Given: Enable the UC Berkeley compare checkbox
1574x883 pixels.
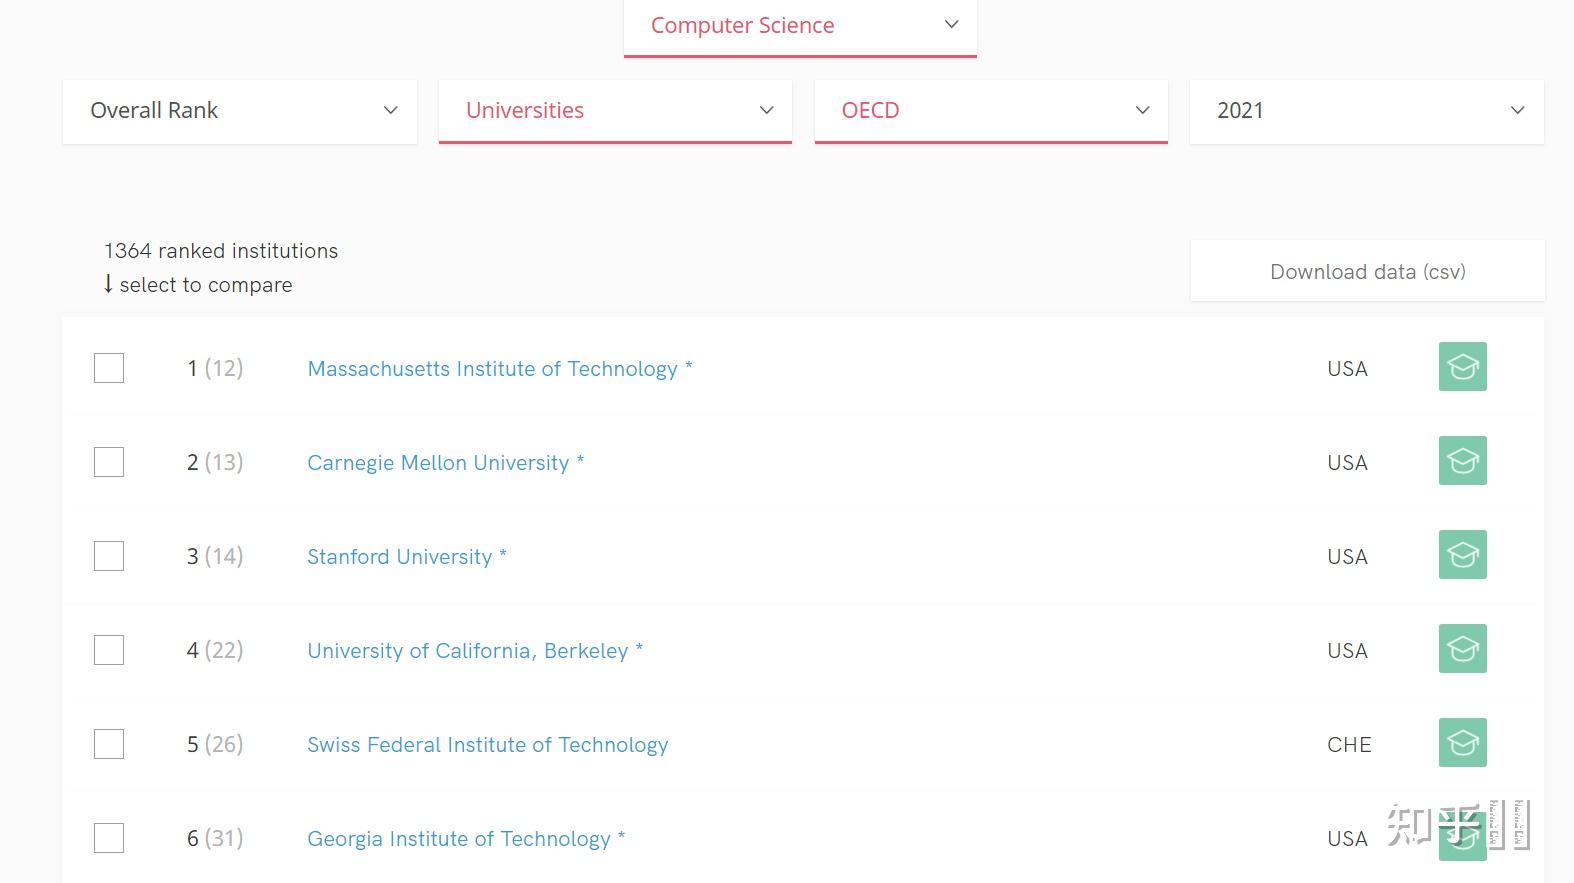Looking at the screenshot, I should (x=109, y=650).
